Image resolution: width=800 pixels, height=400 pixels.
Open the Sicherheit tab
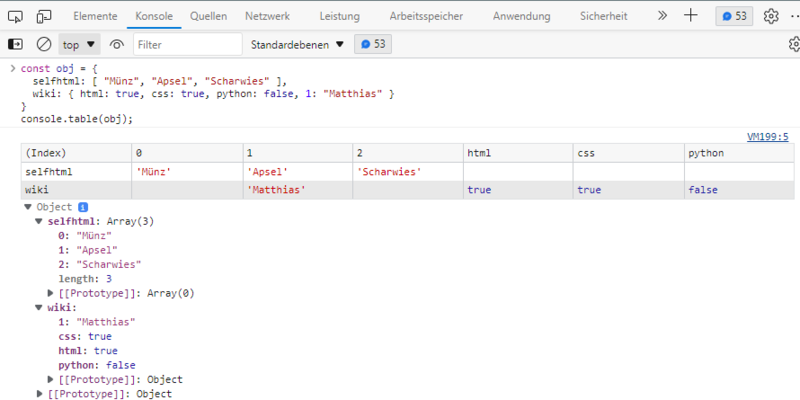click(604, 16)
